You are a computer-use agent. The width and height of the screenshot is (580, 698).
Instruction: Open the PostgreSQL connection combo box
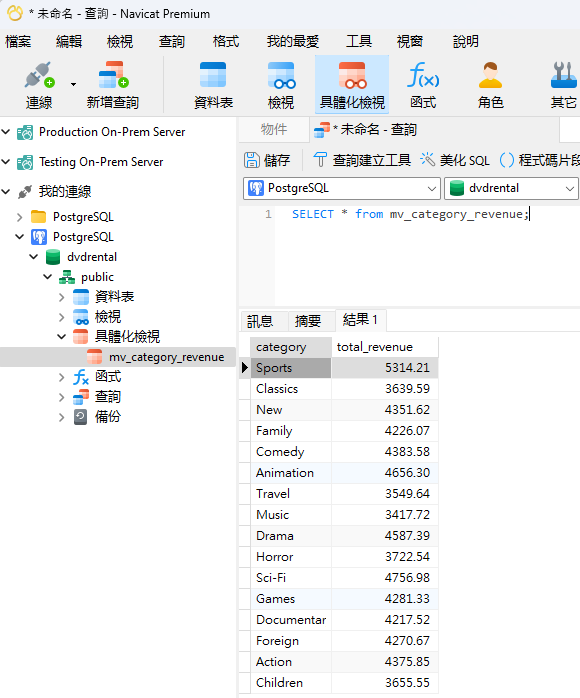pyautogui.click(x=341, y=188)
